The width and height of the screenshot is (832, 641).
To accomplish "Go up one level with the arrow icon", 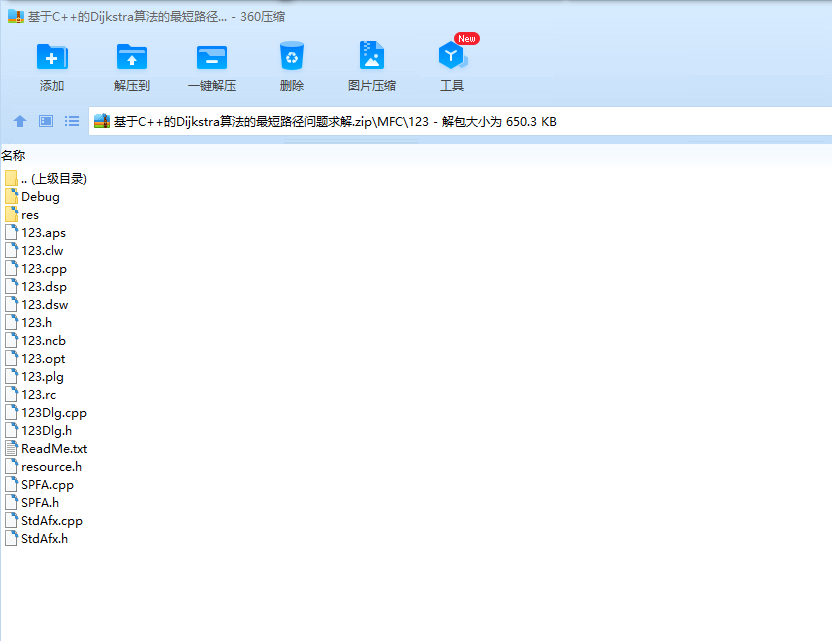I will (x=20, y=122).
